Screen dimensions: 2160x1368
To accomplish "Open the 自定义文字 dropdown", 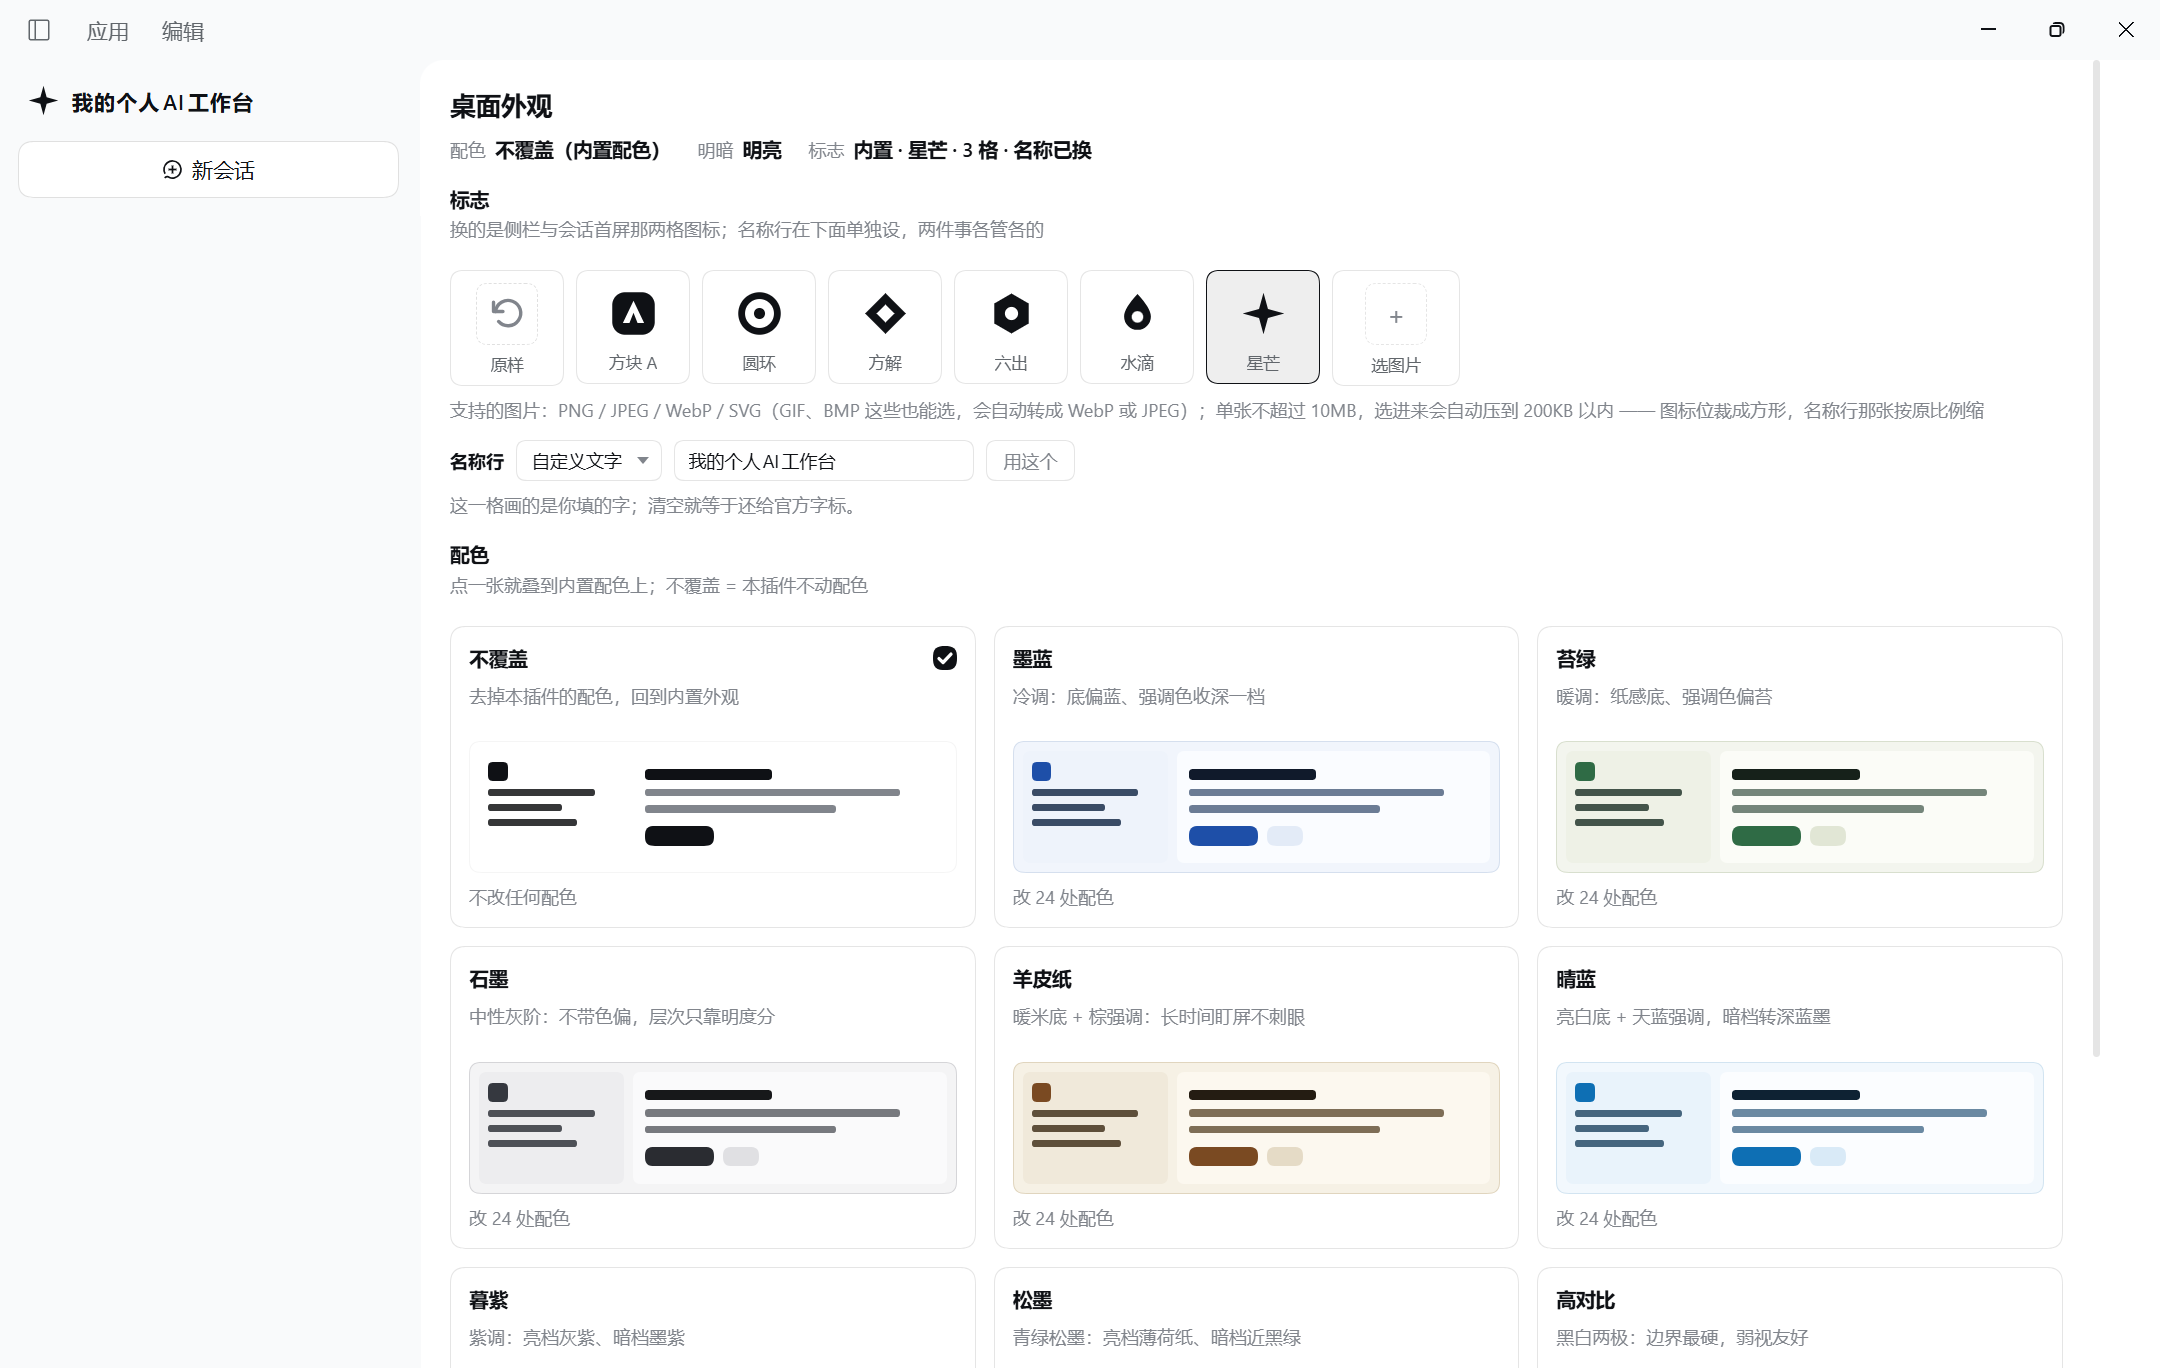I will tap(589, 461).
